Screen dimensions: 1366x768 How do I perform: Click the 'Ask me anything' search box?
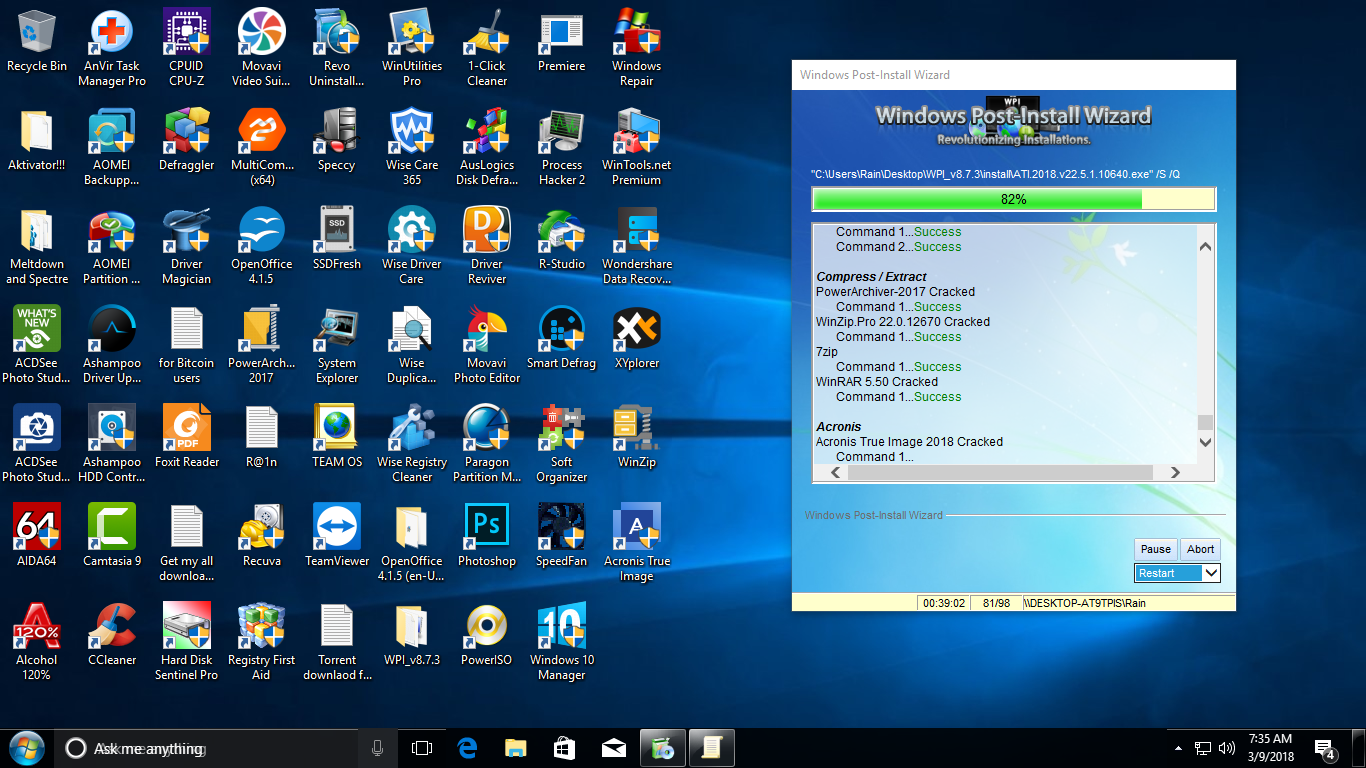207,748
